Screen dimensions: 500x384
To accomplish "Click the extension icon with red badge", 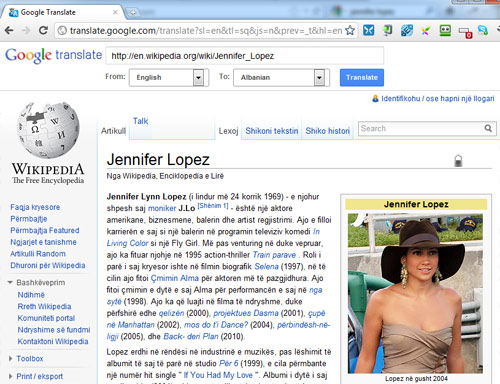I will click(x=465, y=32).
